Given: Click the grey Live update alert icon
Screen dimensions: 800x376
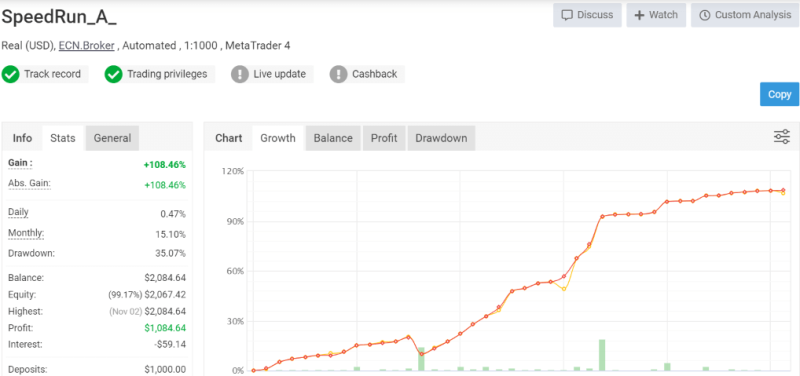Looking at the screenshot, I should 240,74.
